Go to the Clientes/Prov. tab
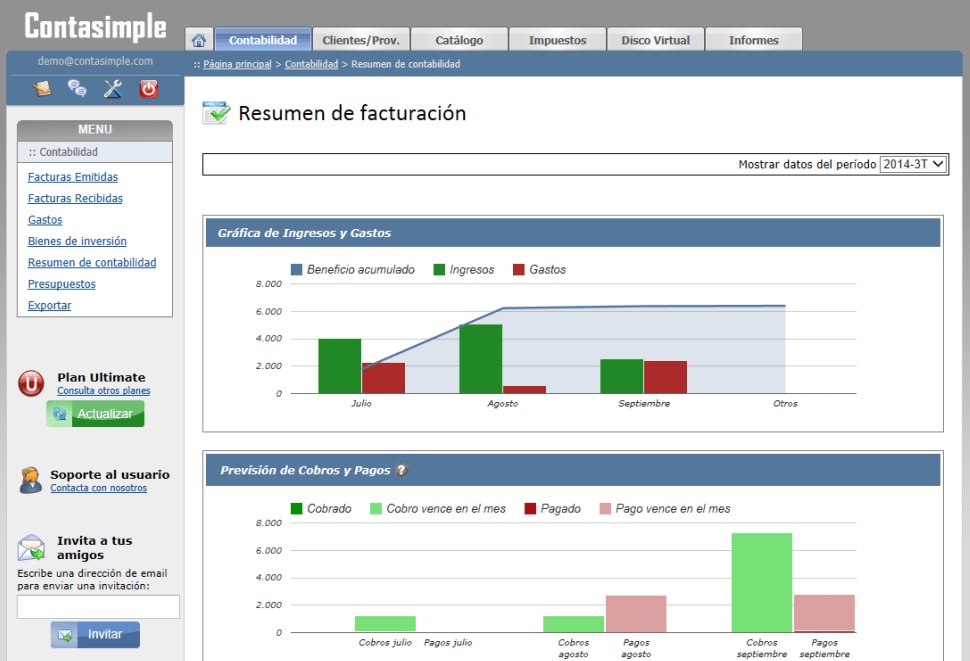970x661 pixels. 361,40
